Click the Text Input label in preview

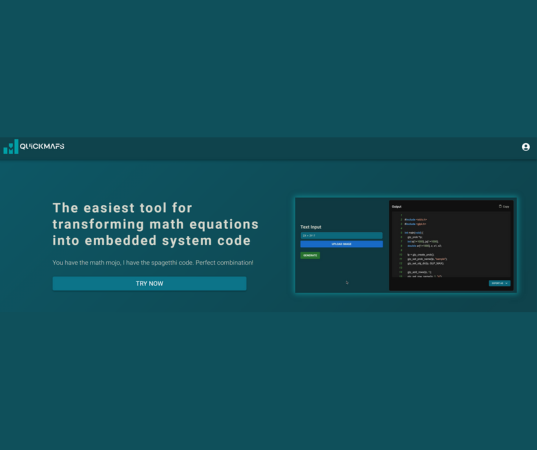click(x=311, y=227)
